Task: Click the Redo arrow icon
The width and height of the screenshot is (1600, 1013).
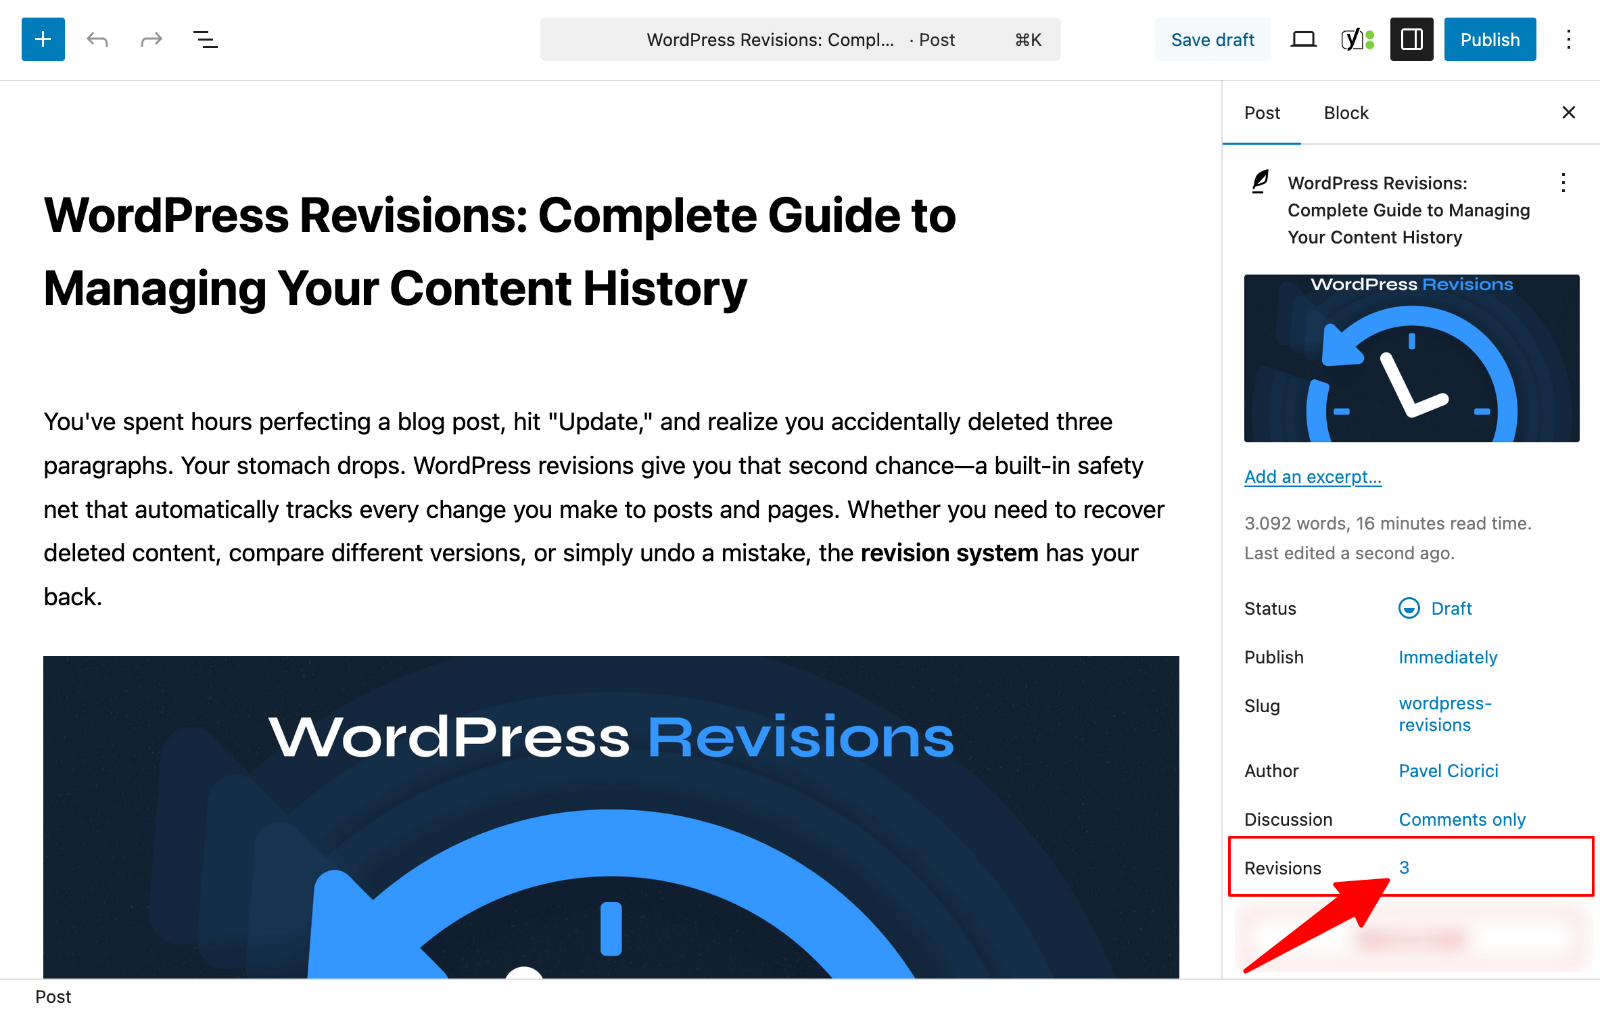Action: 150,39
